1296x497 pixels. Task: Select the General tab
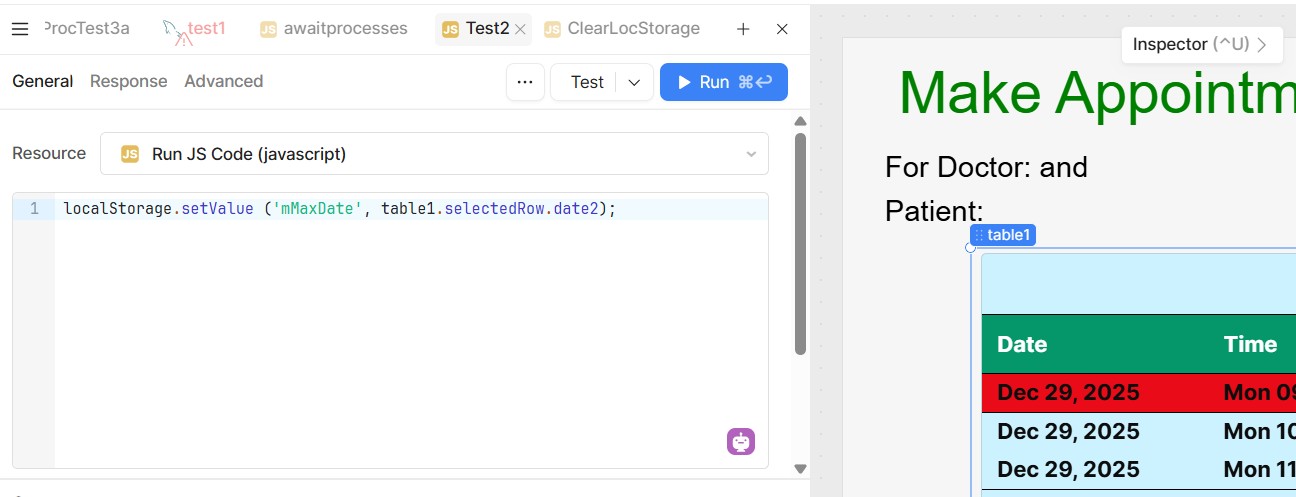click(x=42, y=81)
